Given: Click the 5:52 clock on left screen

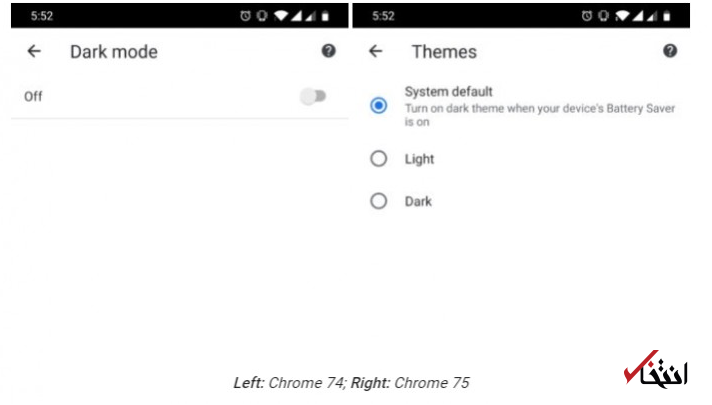Looking at the screenshot, I should tap(42, 16).
